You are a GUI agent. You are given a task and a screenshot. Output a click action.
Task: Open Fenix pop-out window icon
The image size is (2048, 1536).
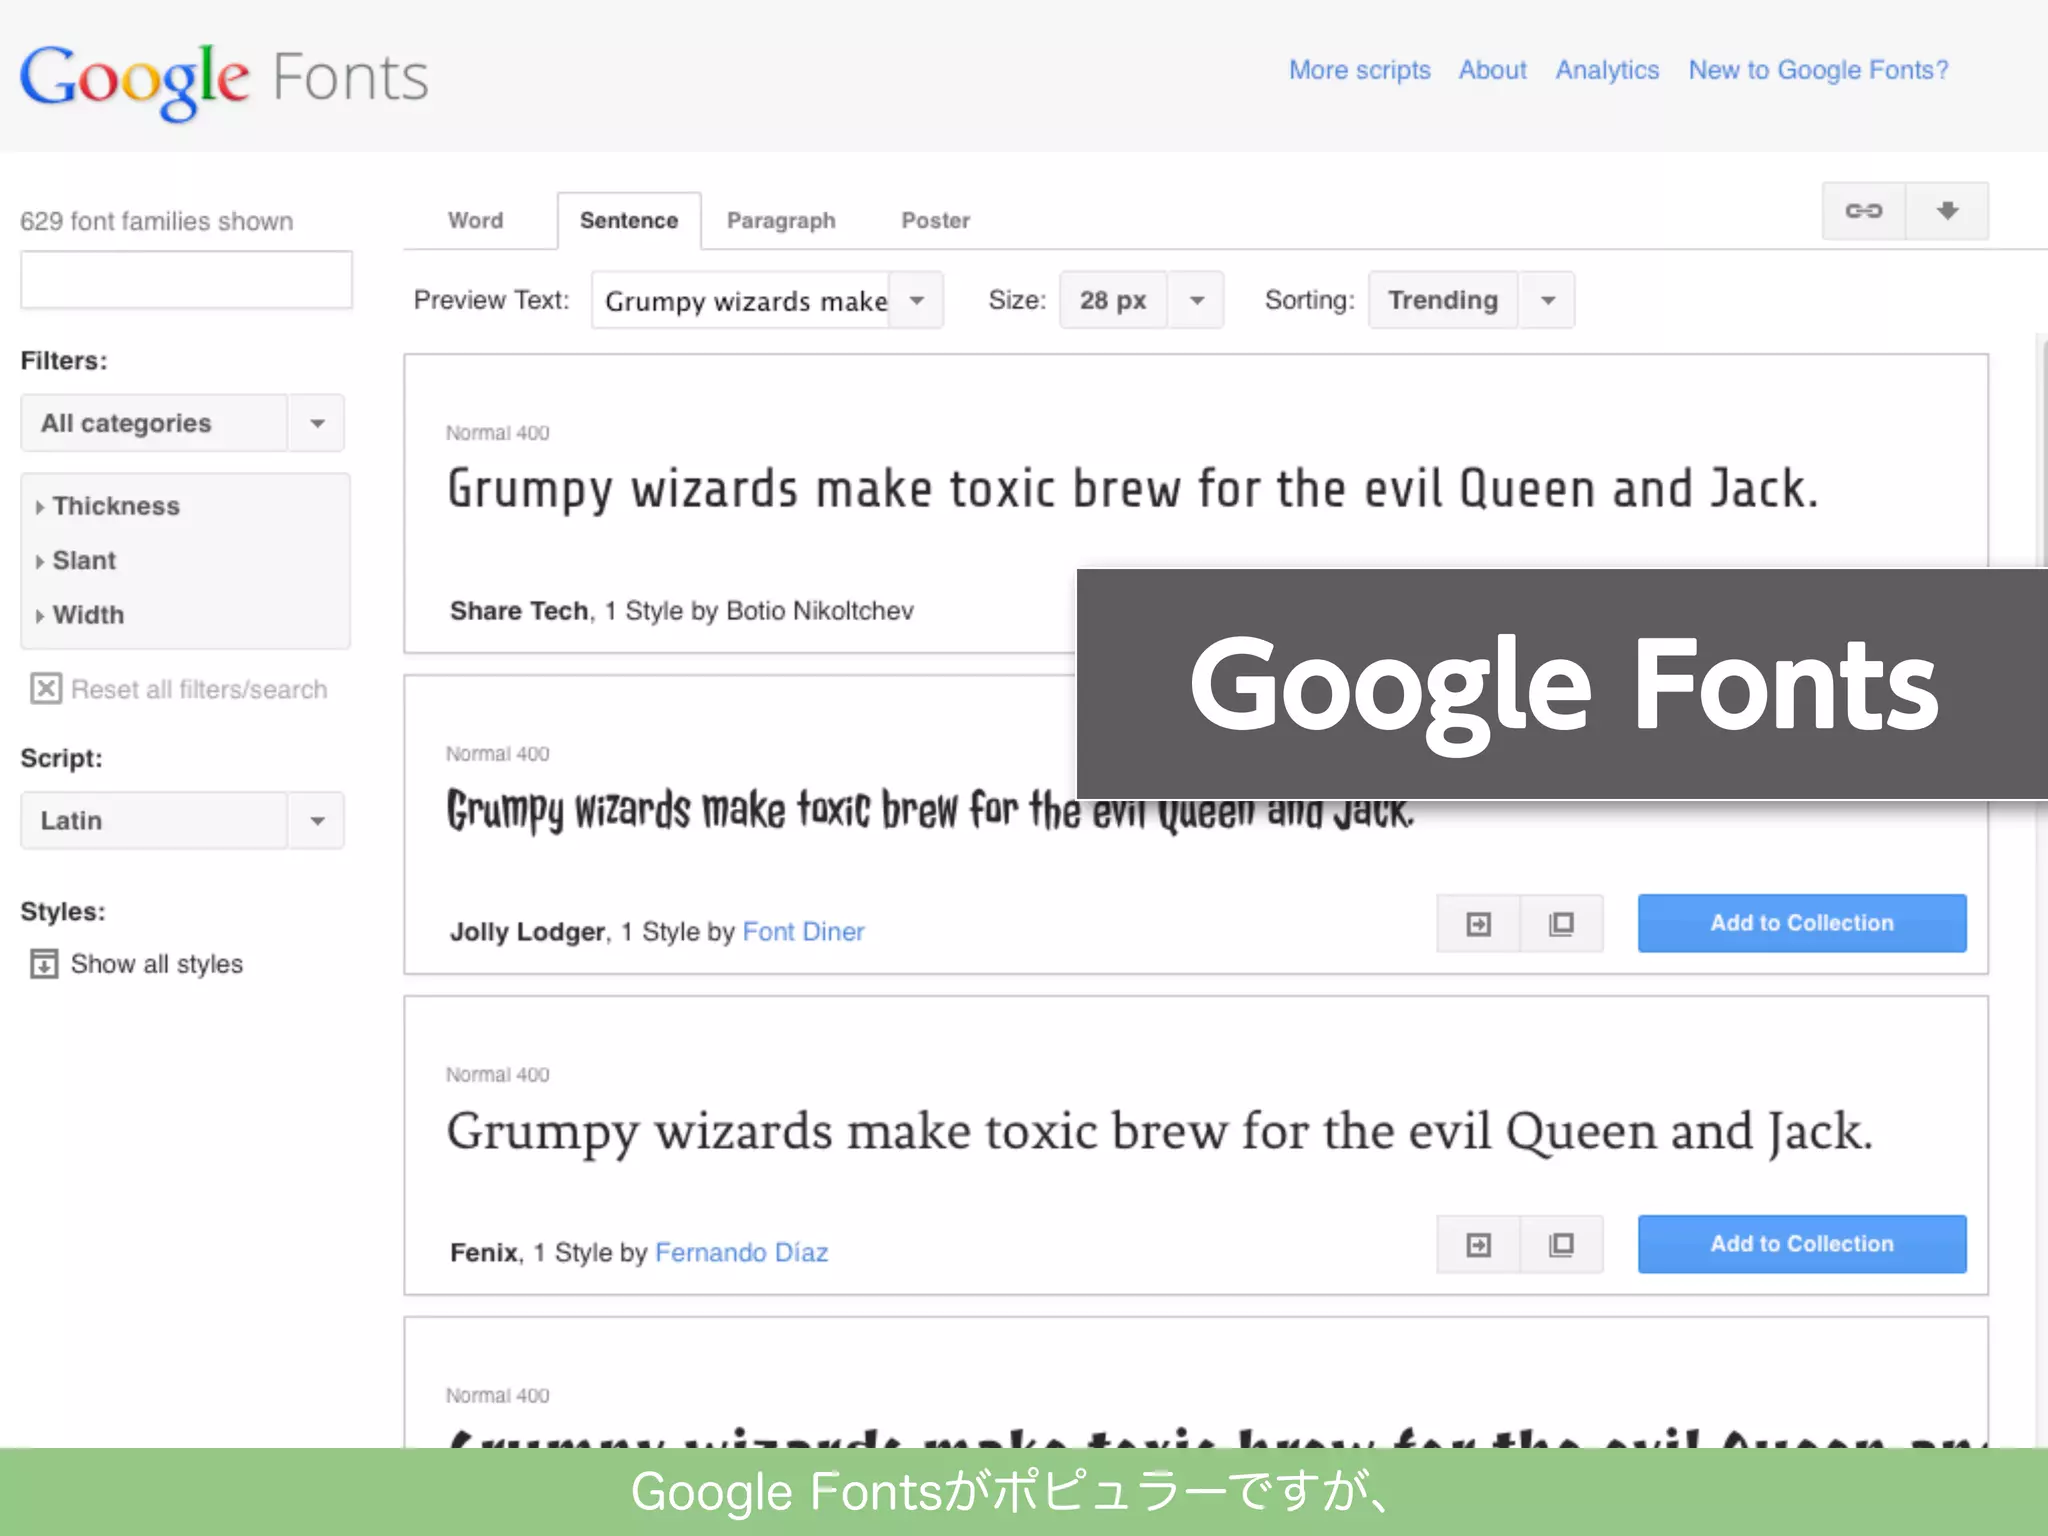tap(1561, 1244)
